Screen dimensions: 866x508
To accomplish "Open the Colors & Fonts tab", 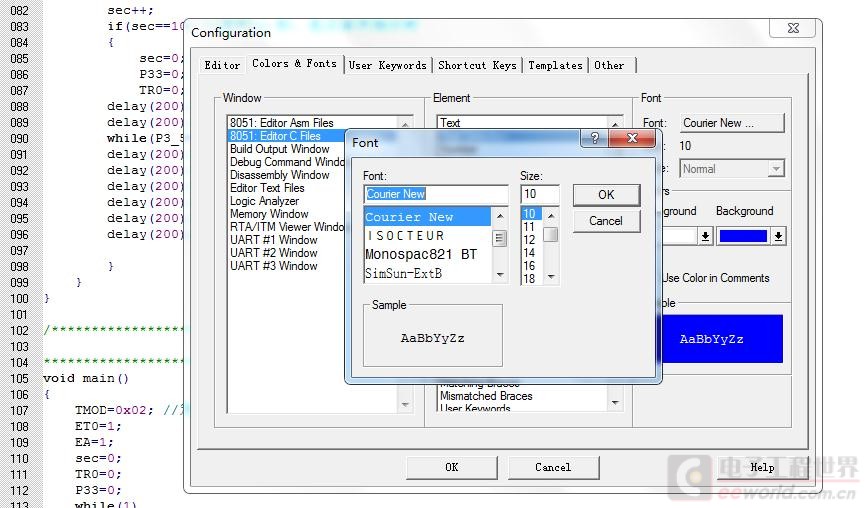I will tap(294, 64).
